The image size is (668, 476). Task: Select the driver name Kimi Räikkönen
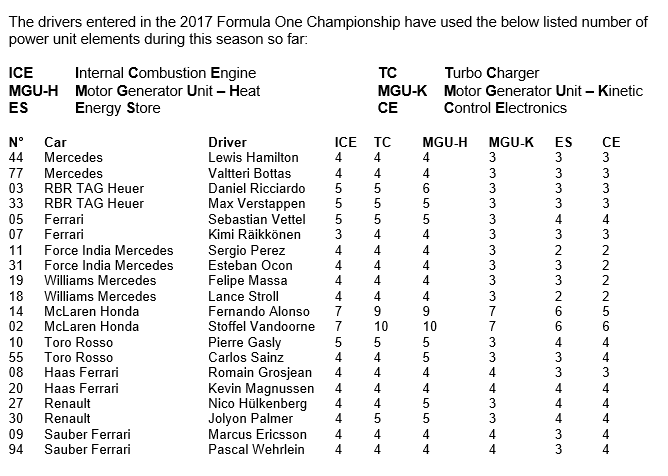coord(254,234)
